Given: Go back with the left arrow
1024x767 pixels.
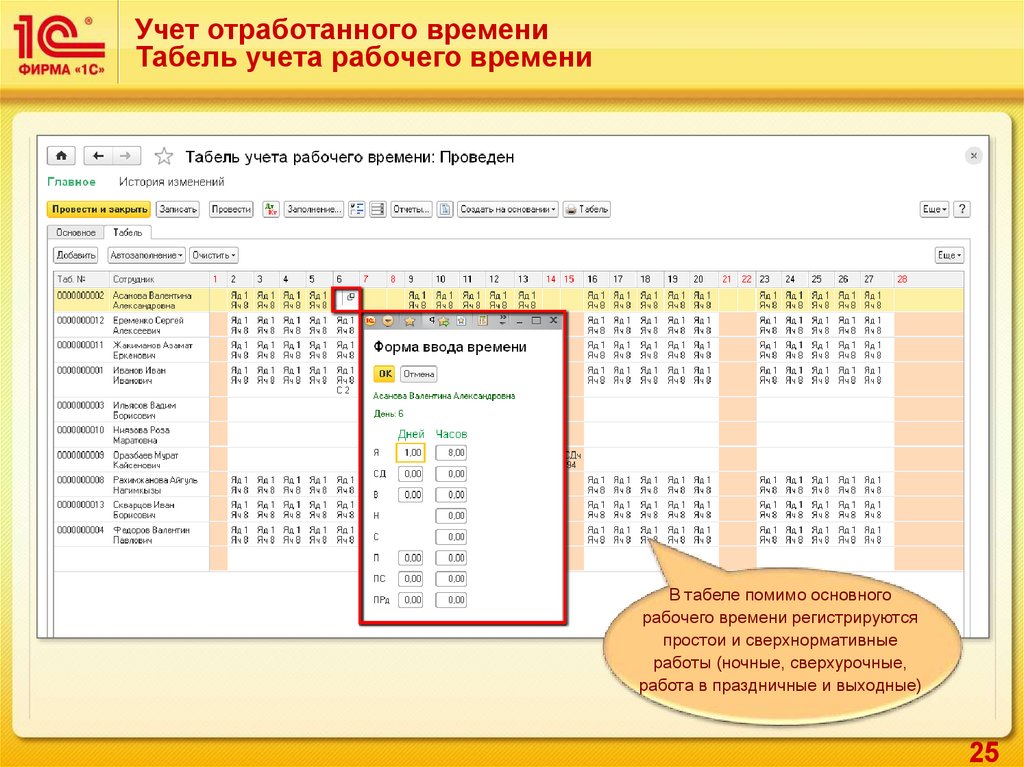Looking at the screenshot, I should point(97,156).
